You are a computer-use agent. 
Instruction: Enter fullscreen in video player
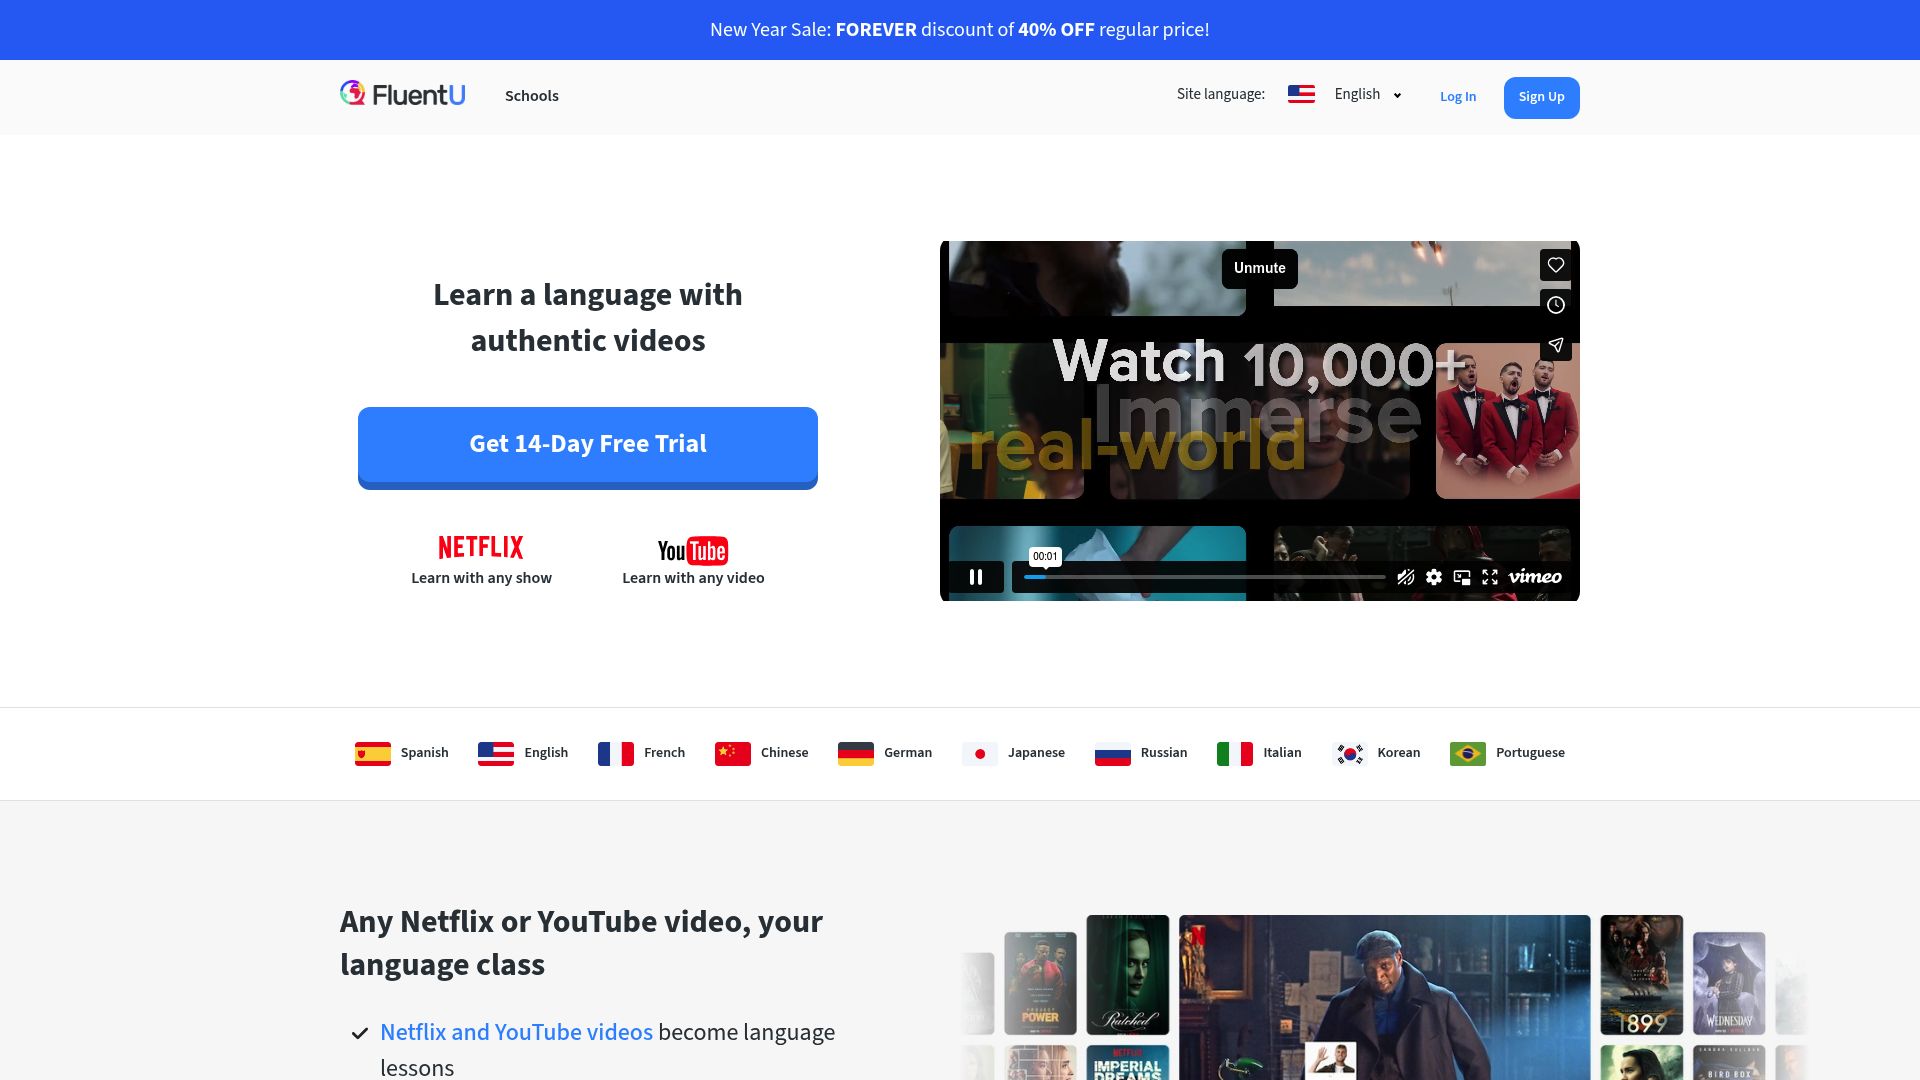[1490, 577]
